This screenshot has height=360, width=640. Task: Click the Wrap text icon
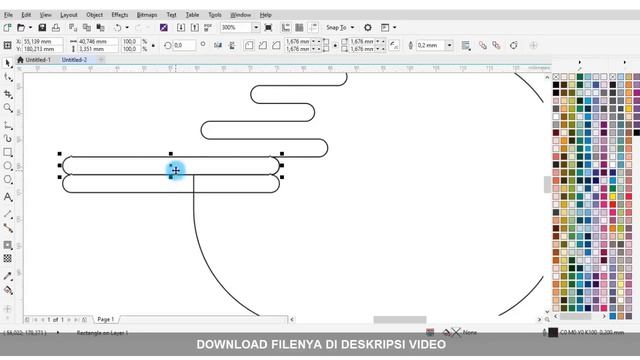[x=466, y=45]
